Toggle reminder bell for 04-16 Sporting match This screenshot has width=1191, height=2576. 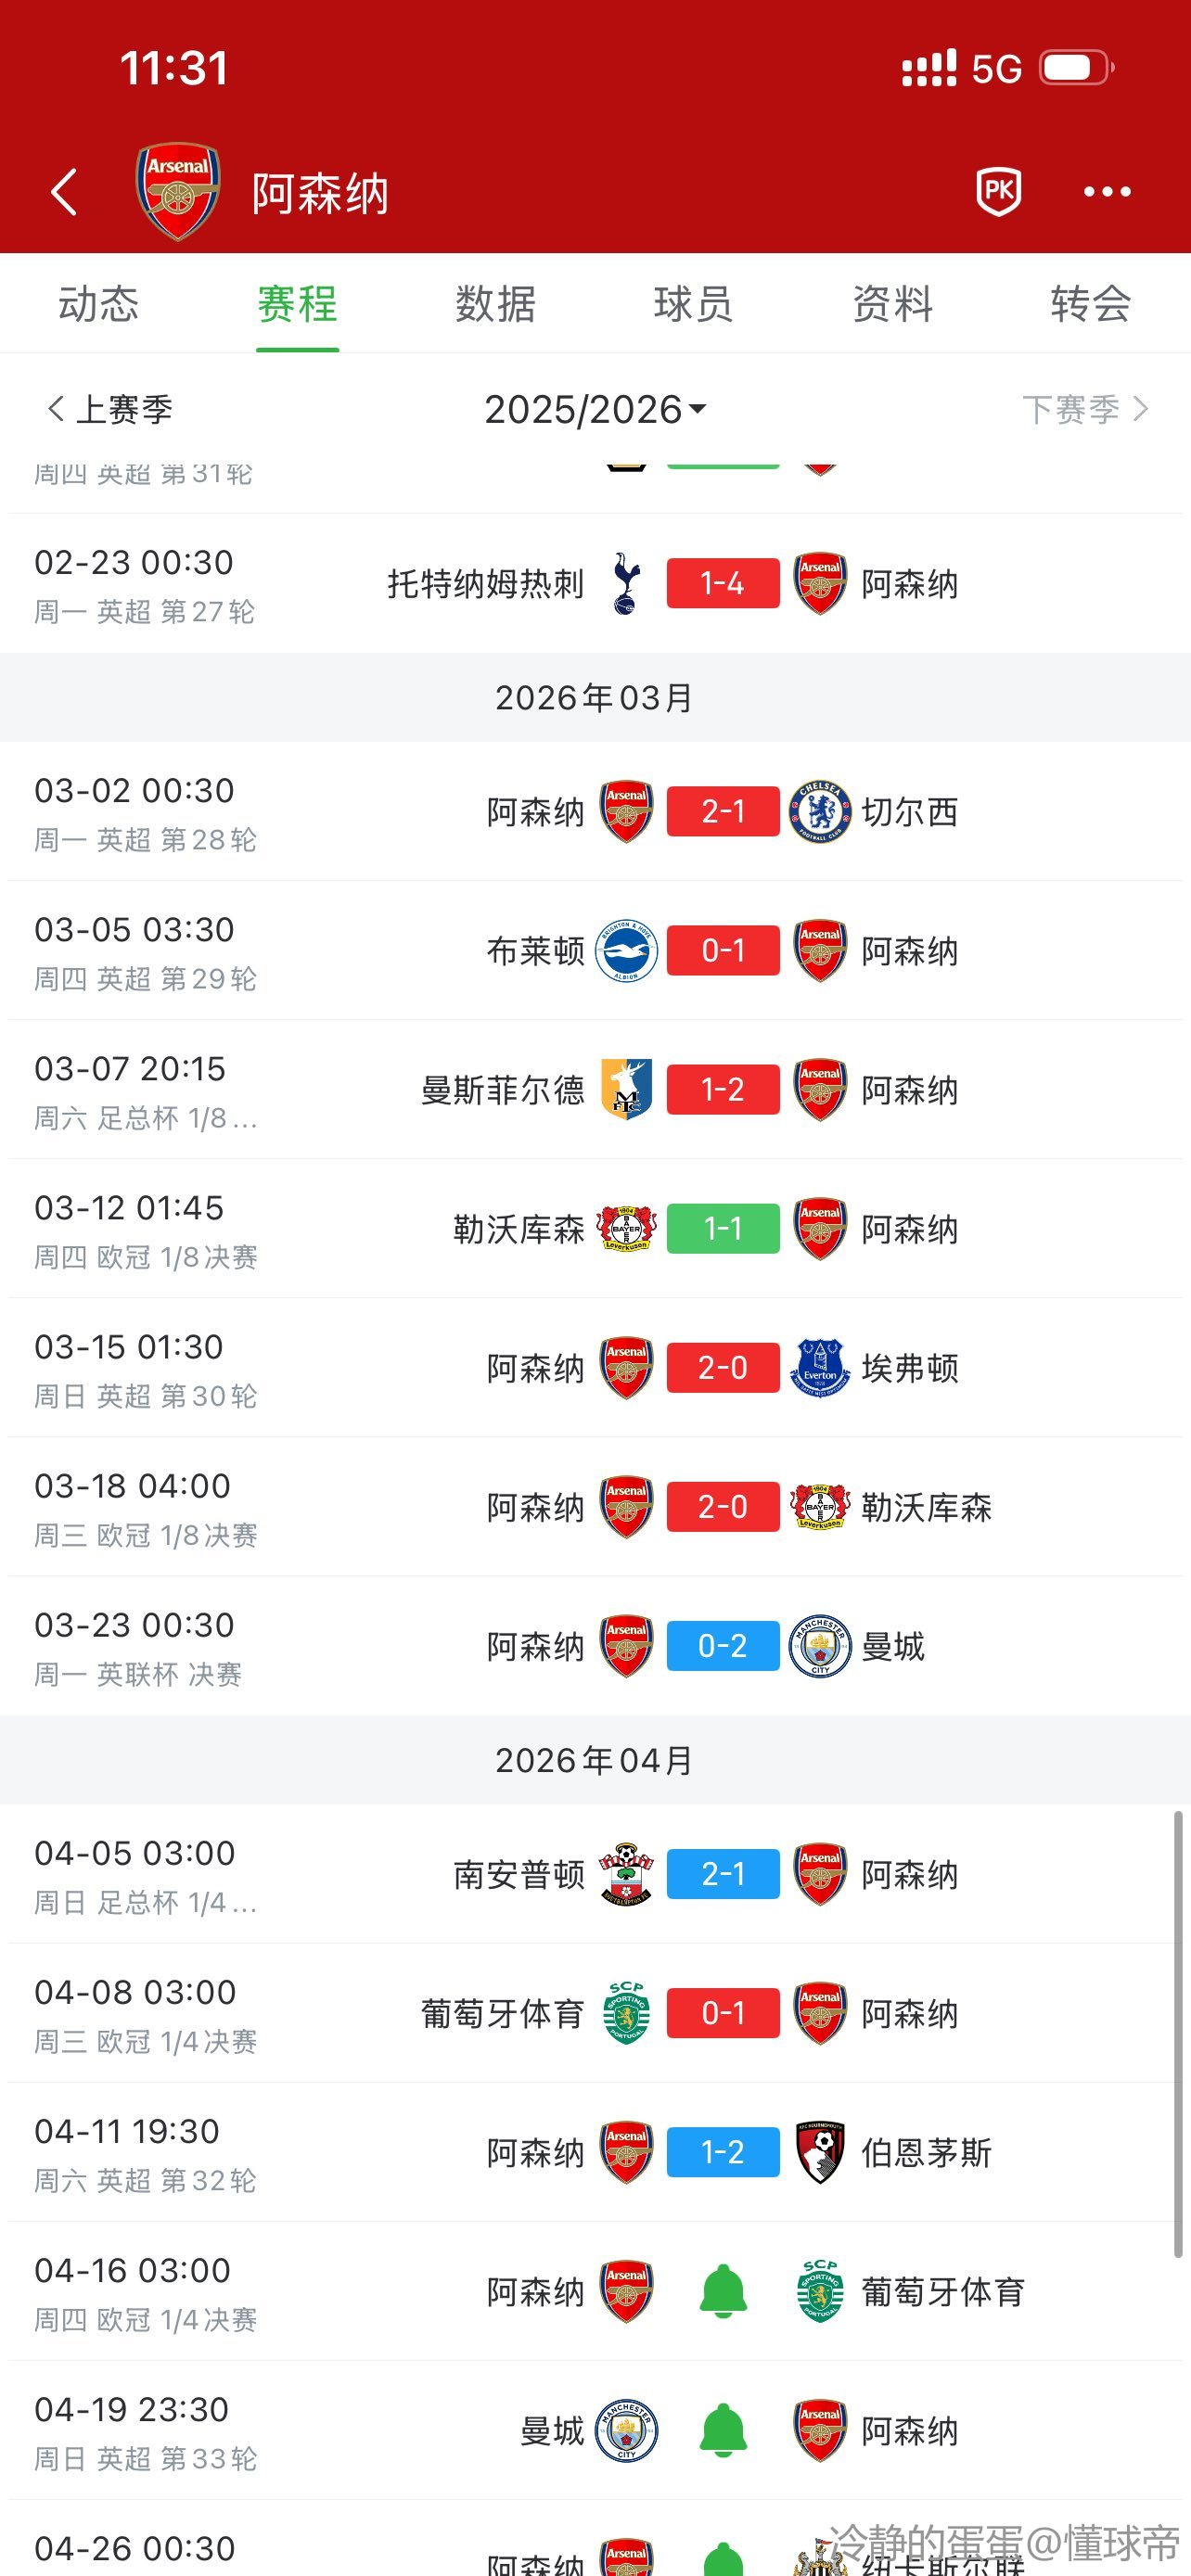click(x=723, y=2291)
